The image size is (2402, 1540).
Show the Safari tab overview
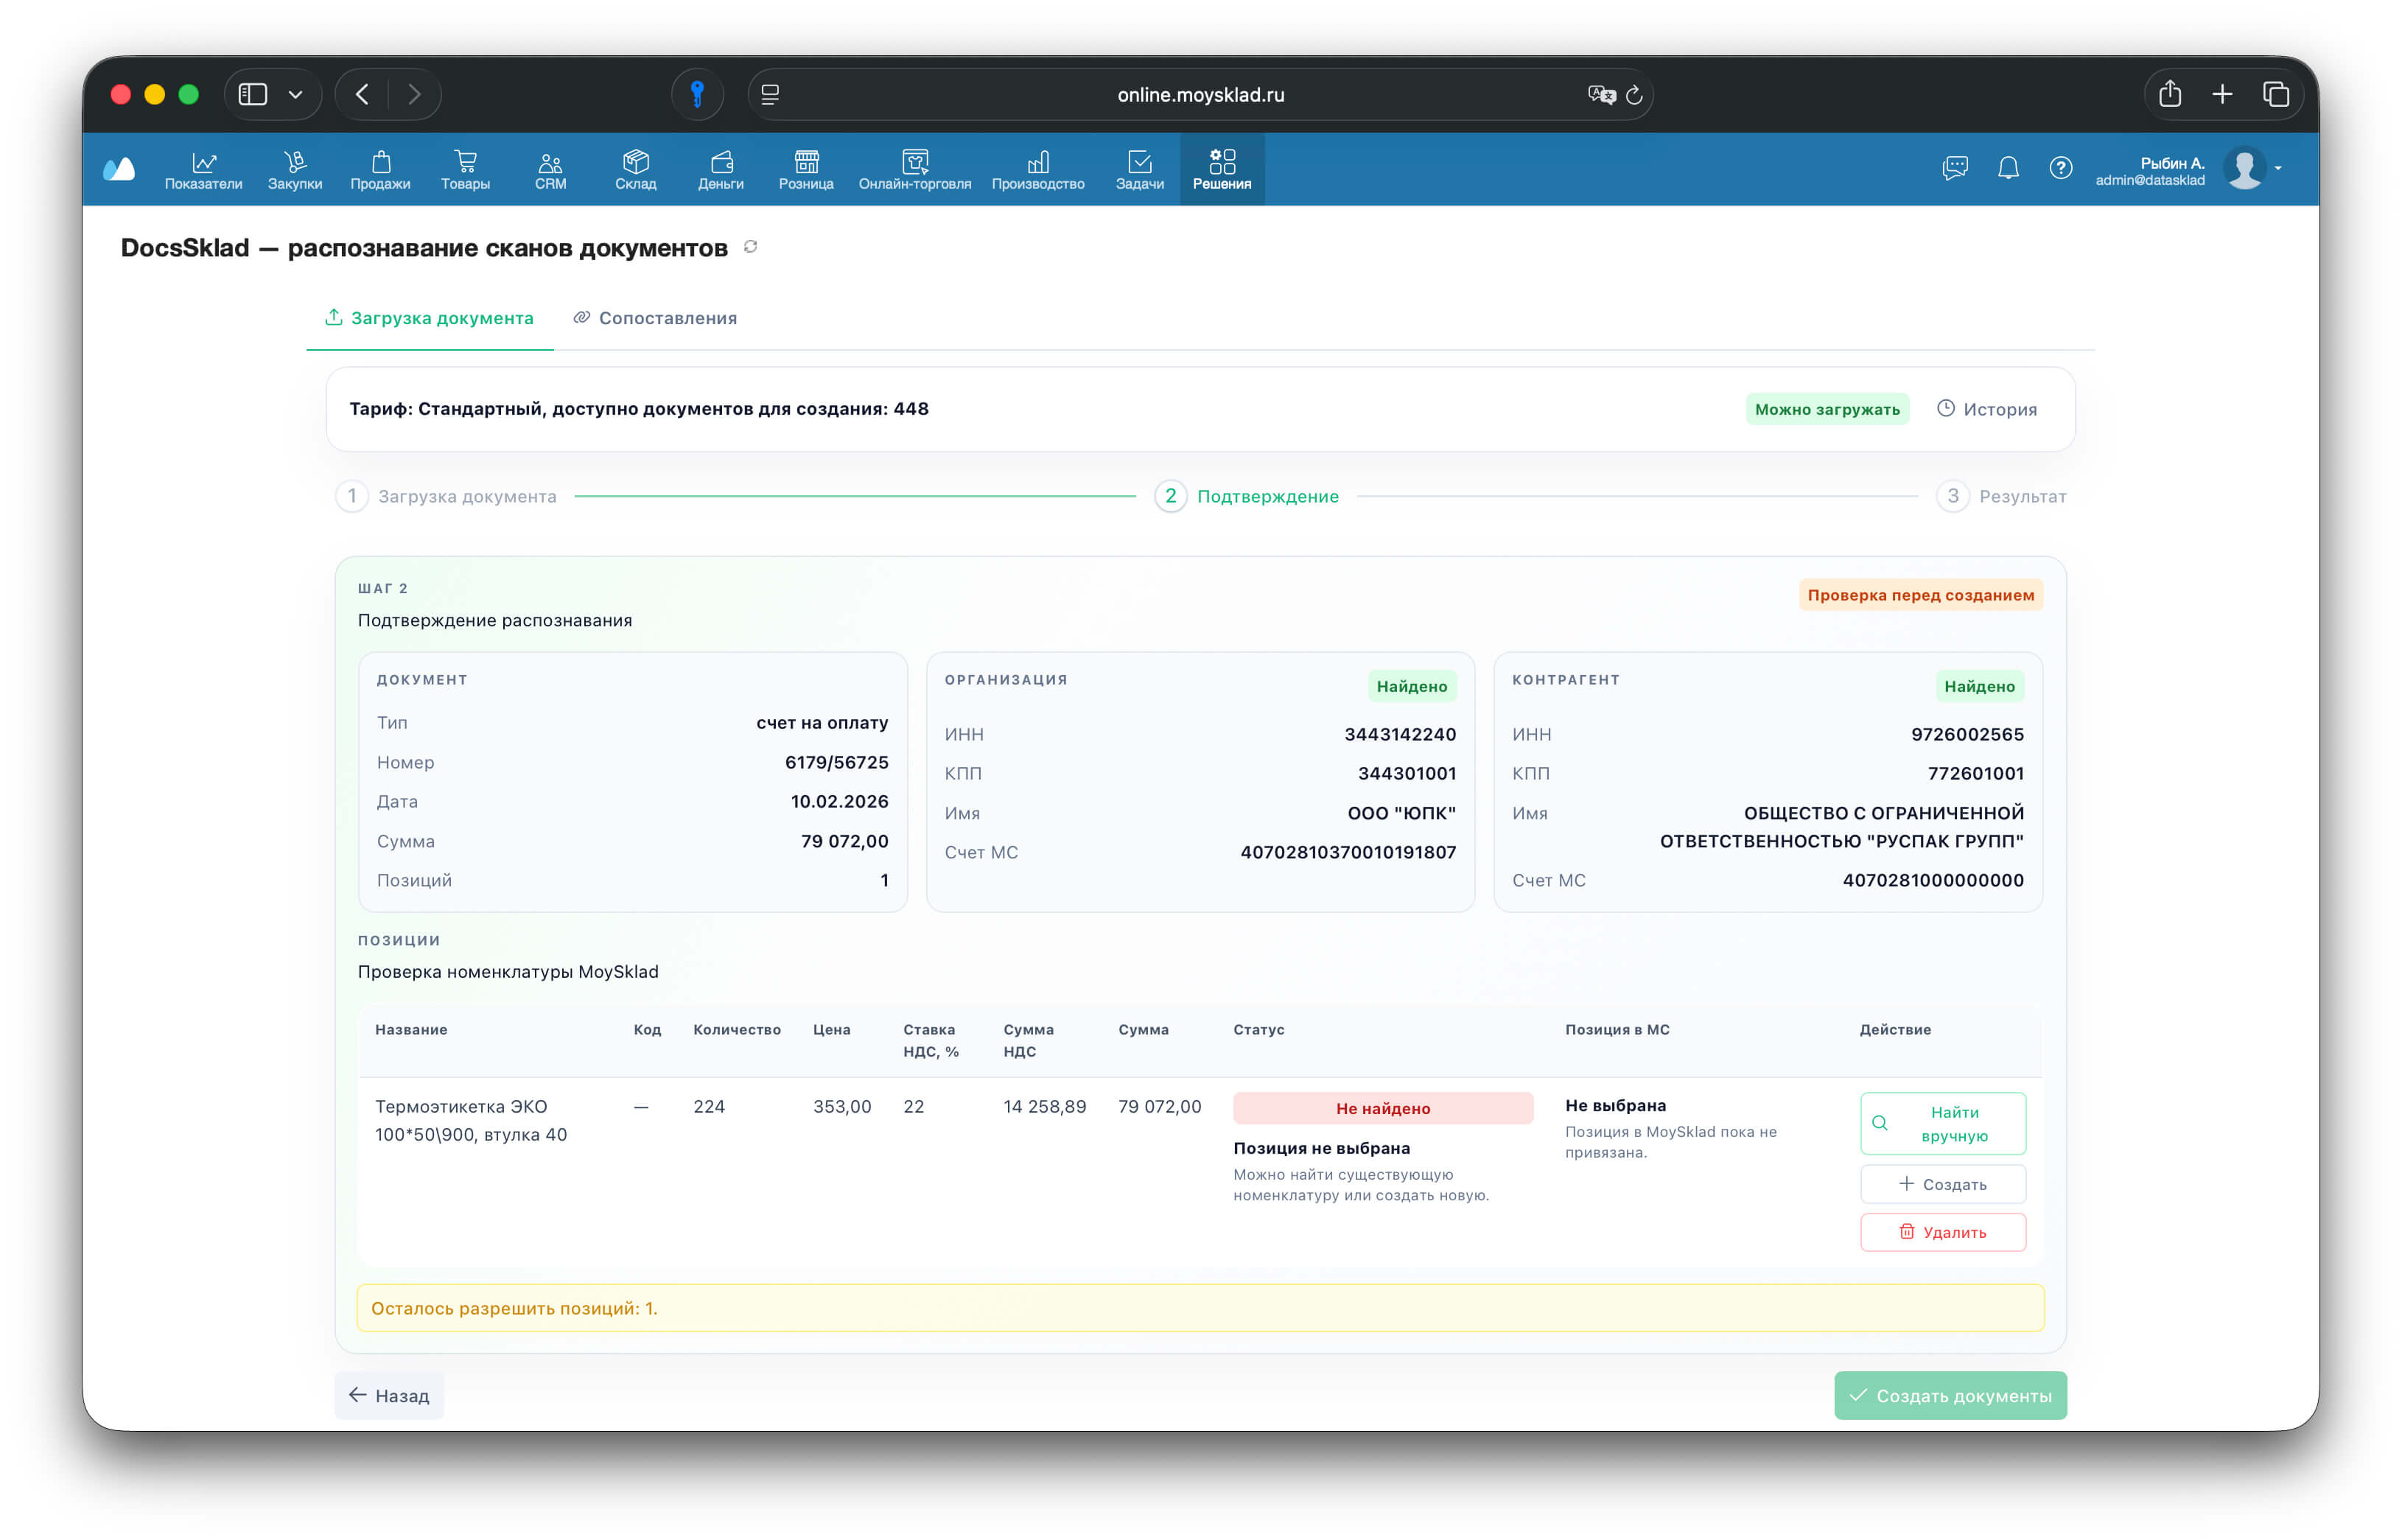pos(2275,94)
